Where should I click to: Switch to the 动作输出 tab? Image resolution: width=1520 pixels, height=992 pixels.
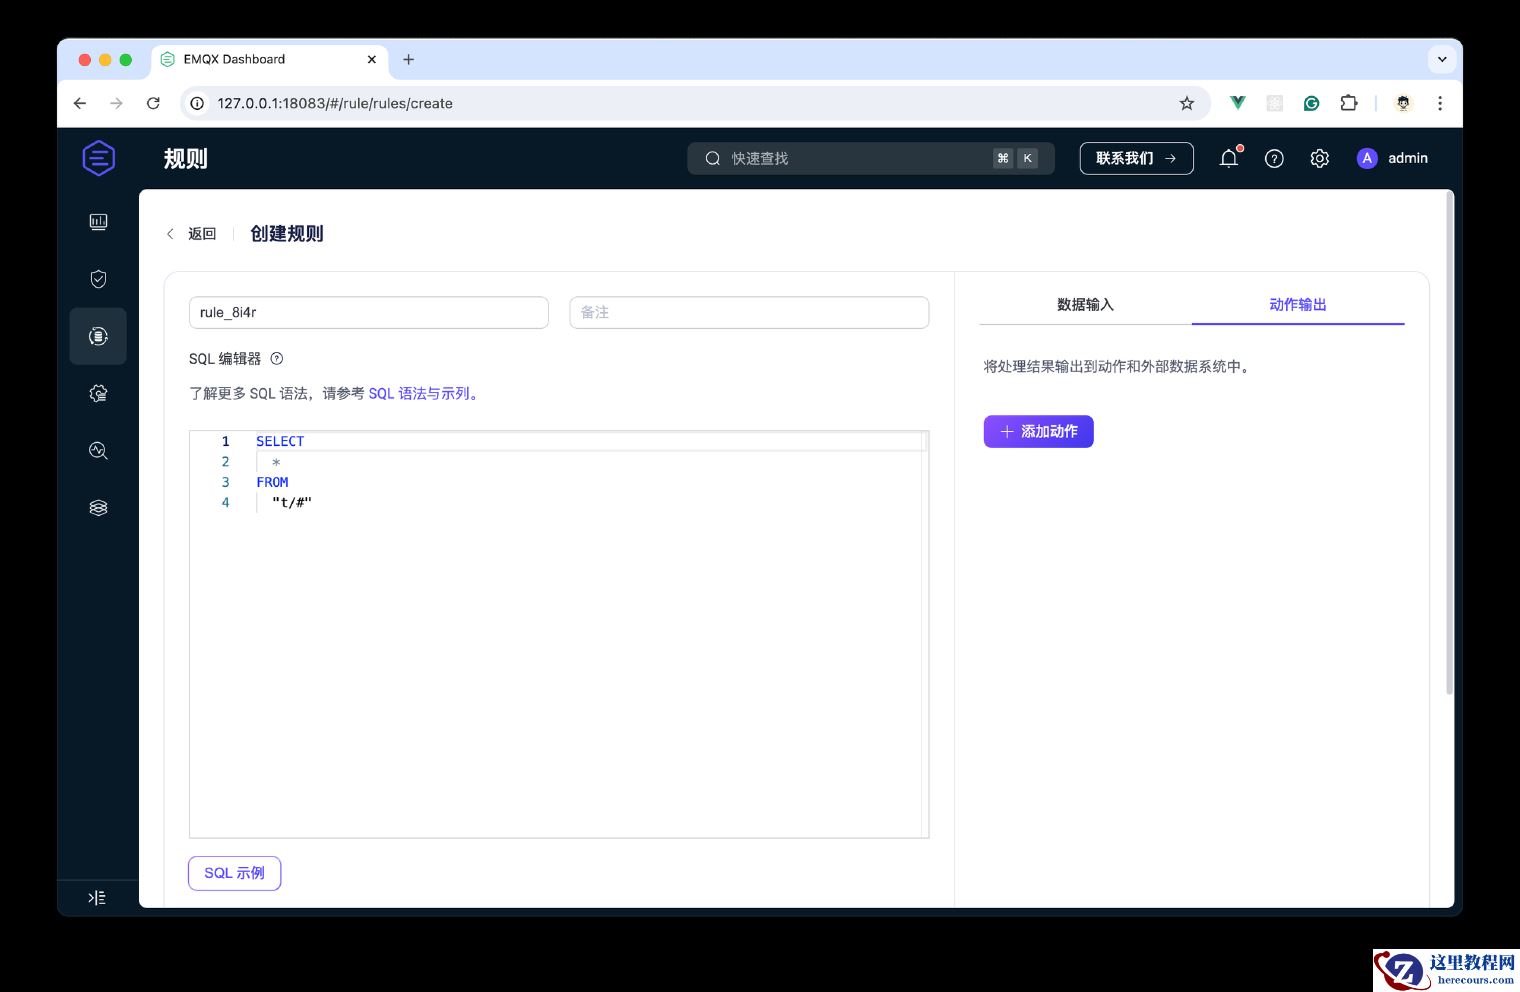(1297, 304)
